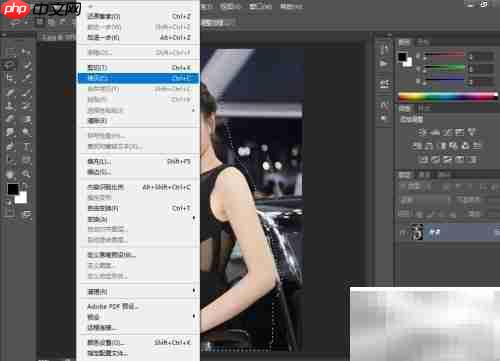Choose Cut with Ctrl+X entry
The height and width of the screenshot is (361, 500).
[x=138, y=68]
